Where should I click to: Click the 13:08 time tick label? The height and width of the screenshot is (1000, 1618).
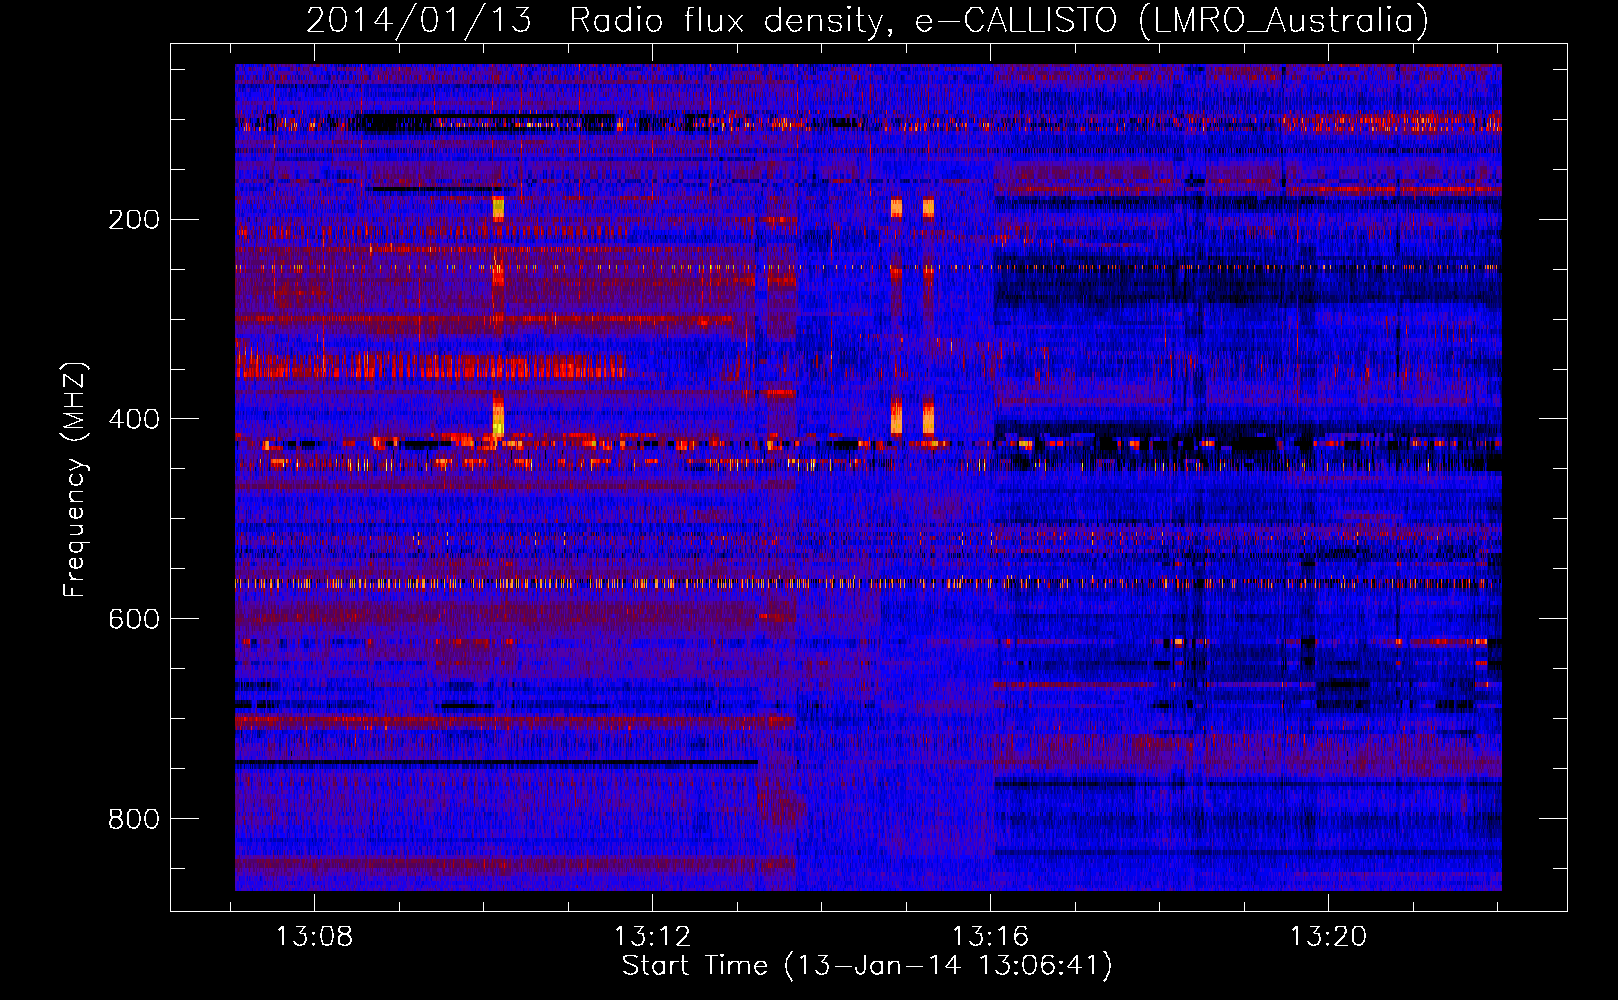tap(315, 937)
